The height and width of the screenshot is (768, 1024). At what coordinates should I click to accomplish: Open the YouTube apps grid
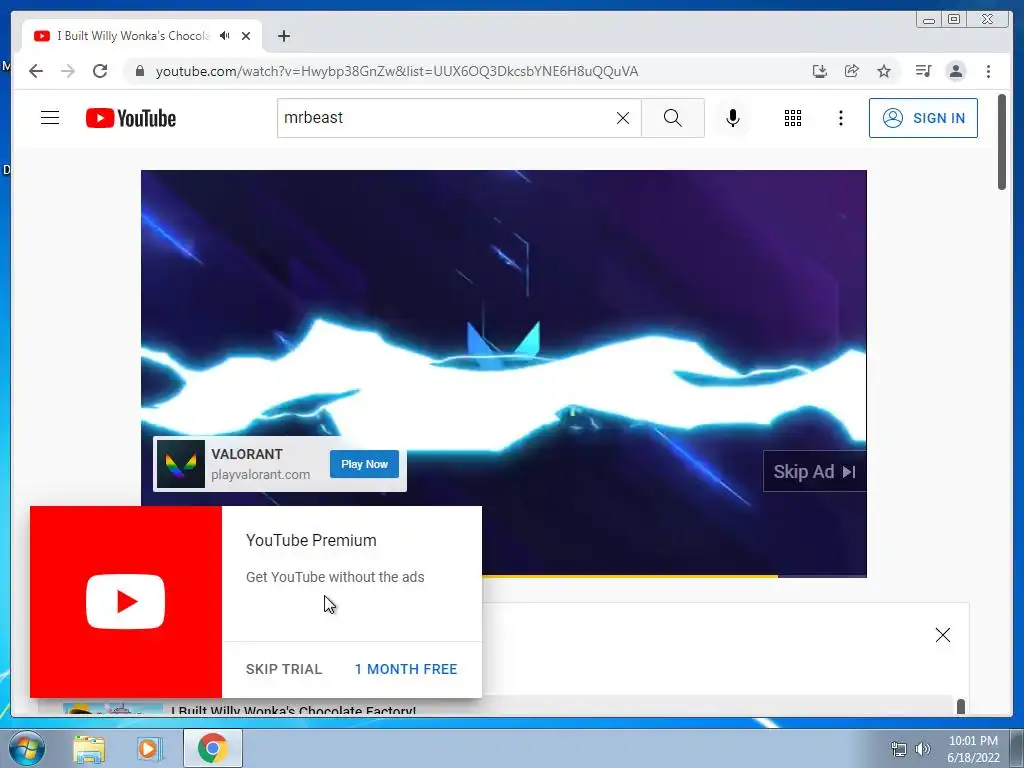click(x=793, y=118)
